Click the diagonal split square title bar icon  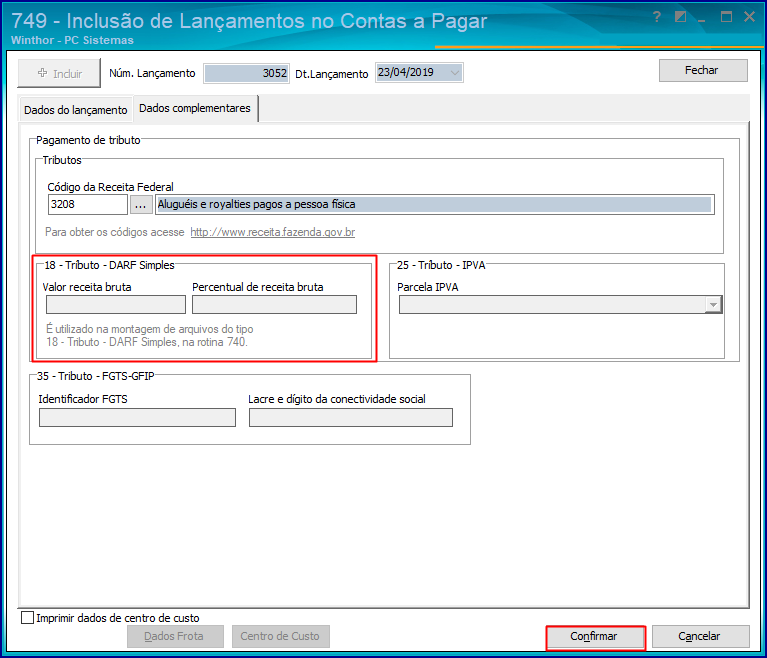pos(680,17)
